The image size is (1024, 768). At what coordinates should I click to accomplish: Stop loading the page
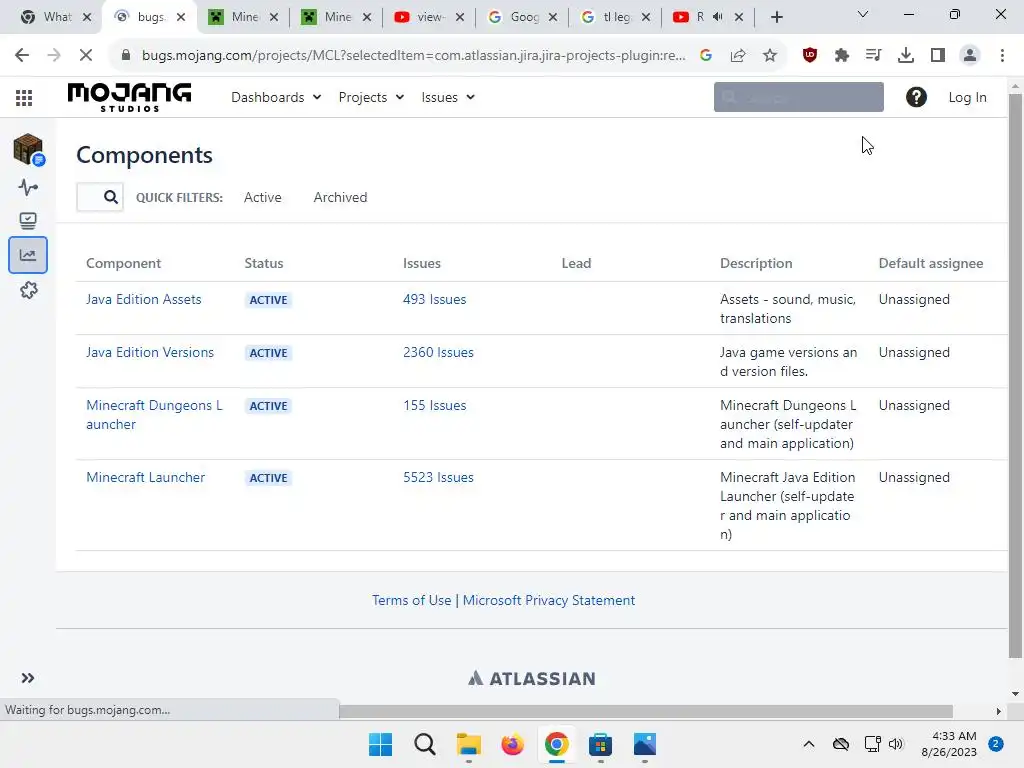coord(86,55)
